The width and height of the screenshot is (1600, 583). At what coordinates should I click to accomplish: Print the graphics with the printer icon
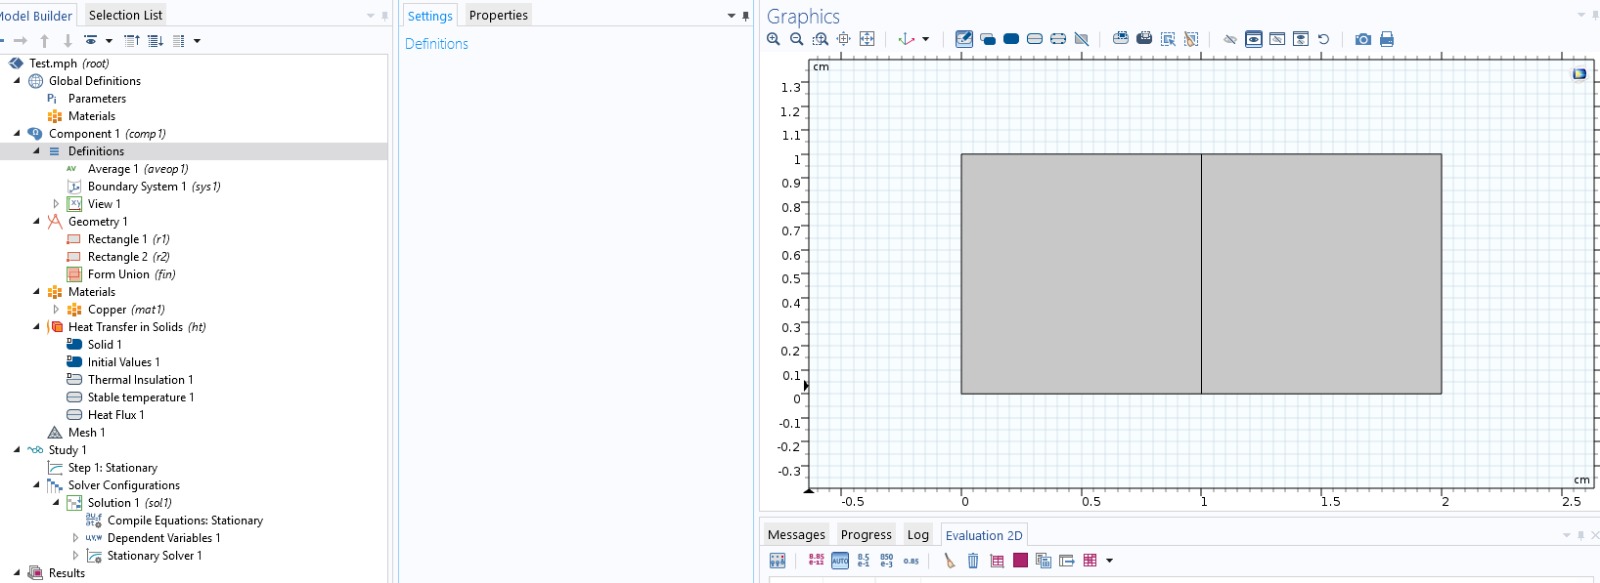pos(1387,39)
